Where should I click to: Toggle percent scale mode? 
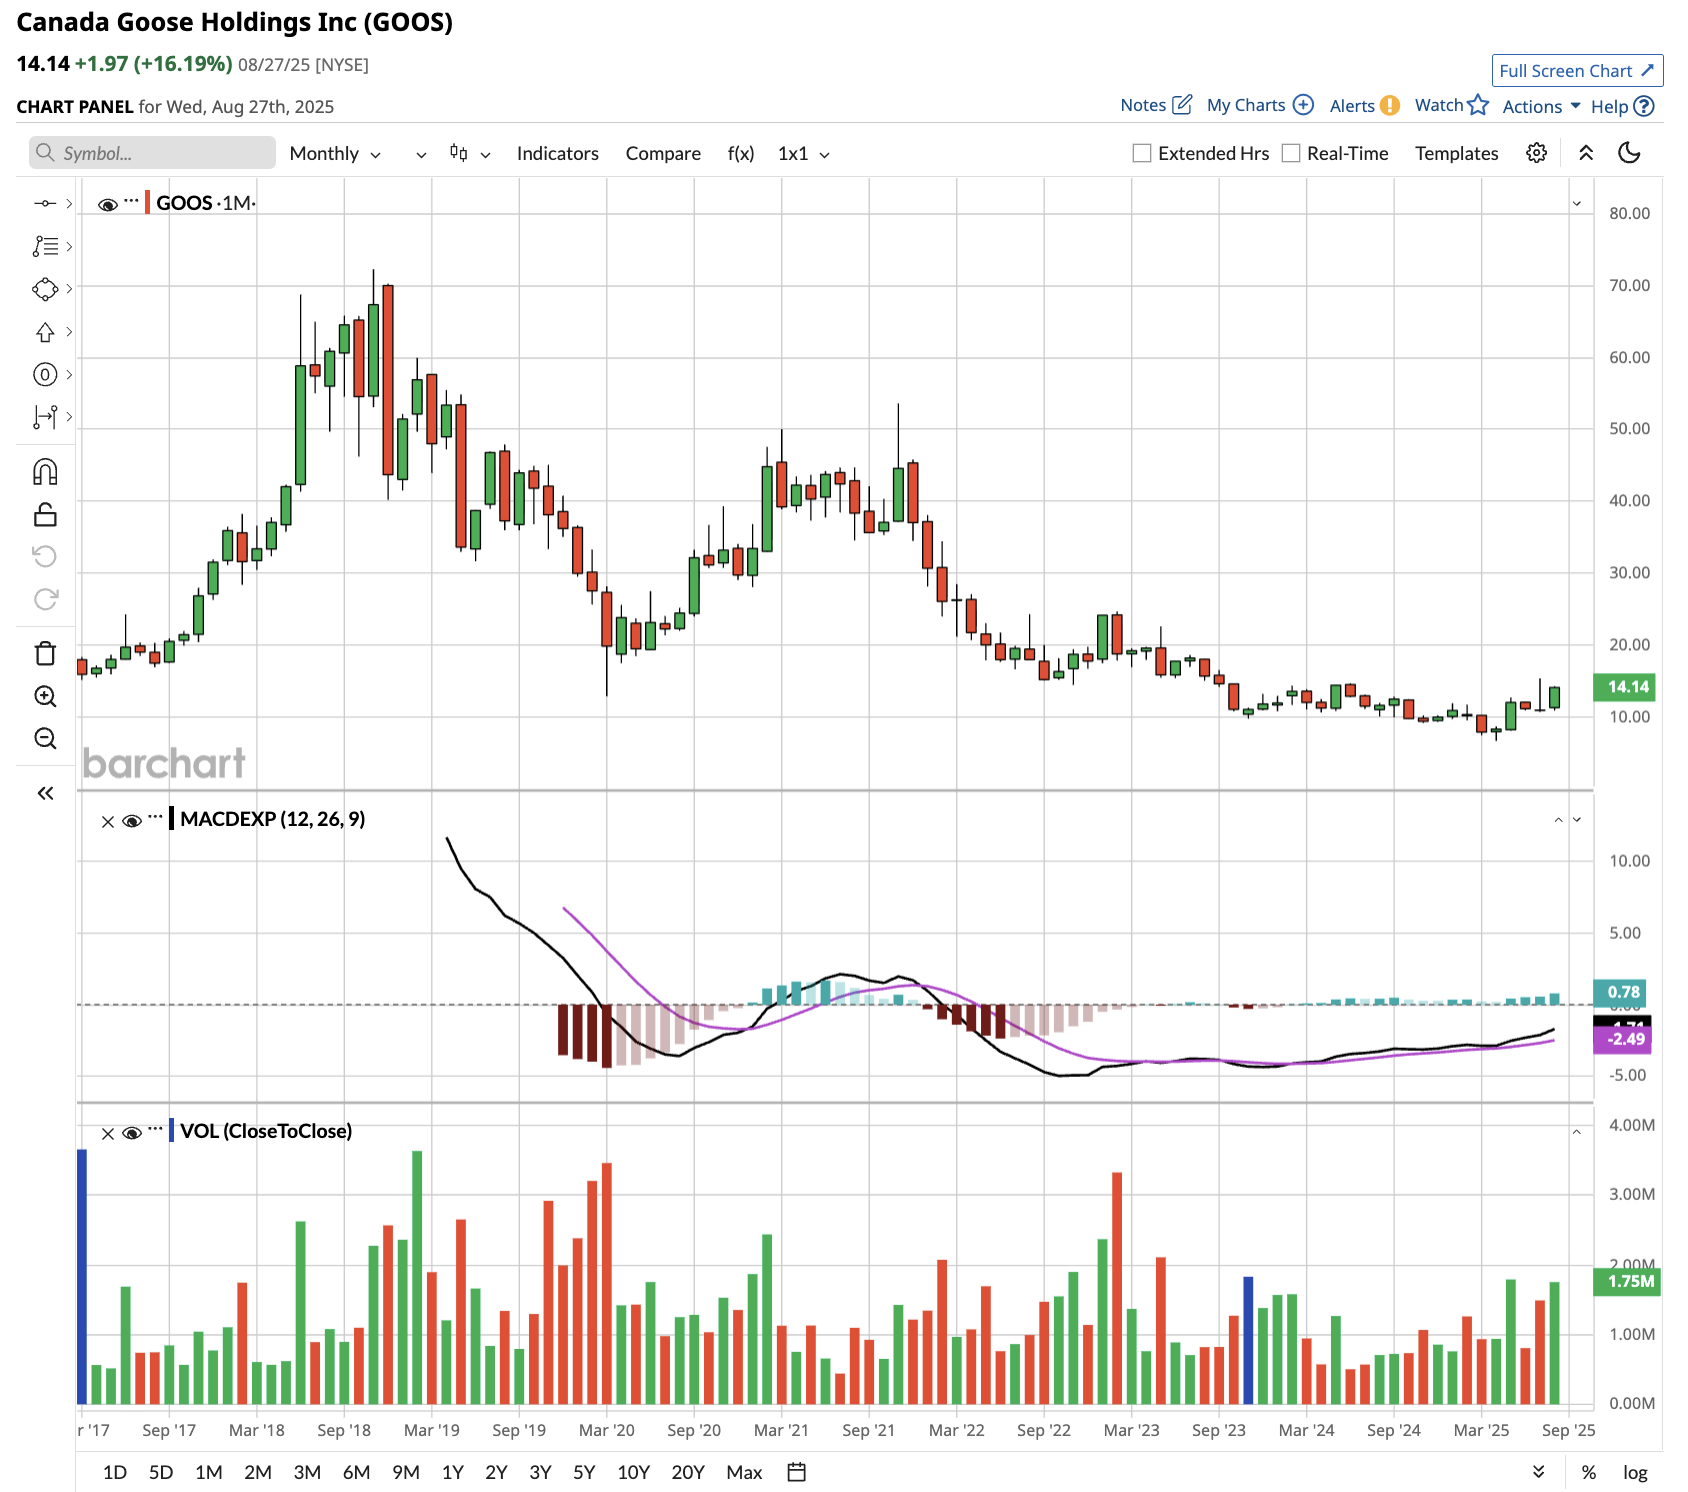click(x=1588, y=1472)
